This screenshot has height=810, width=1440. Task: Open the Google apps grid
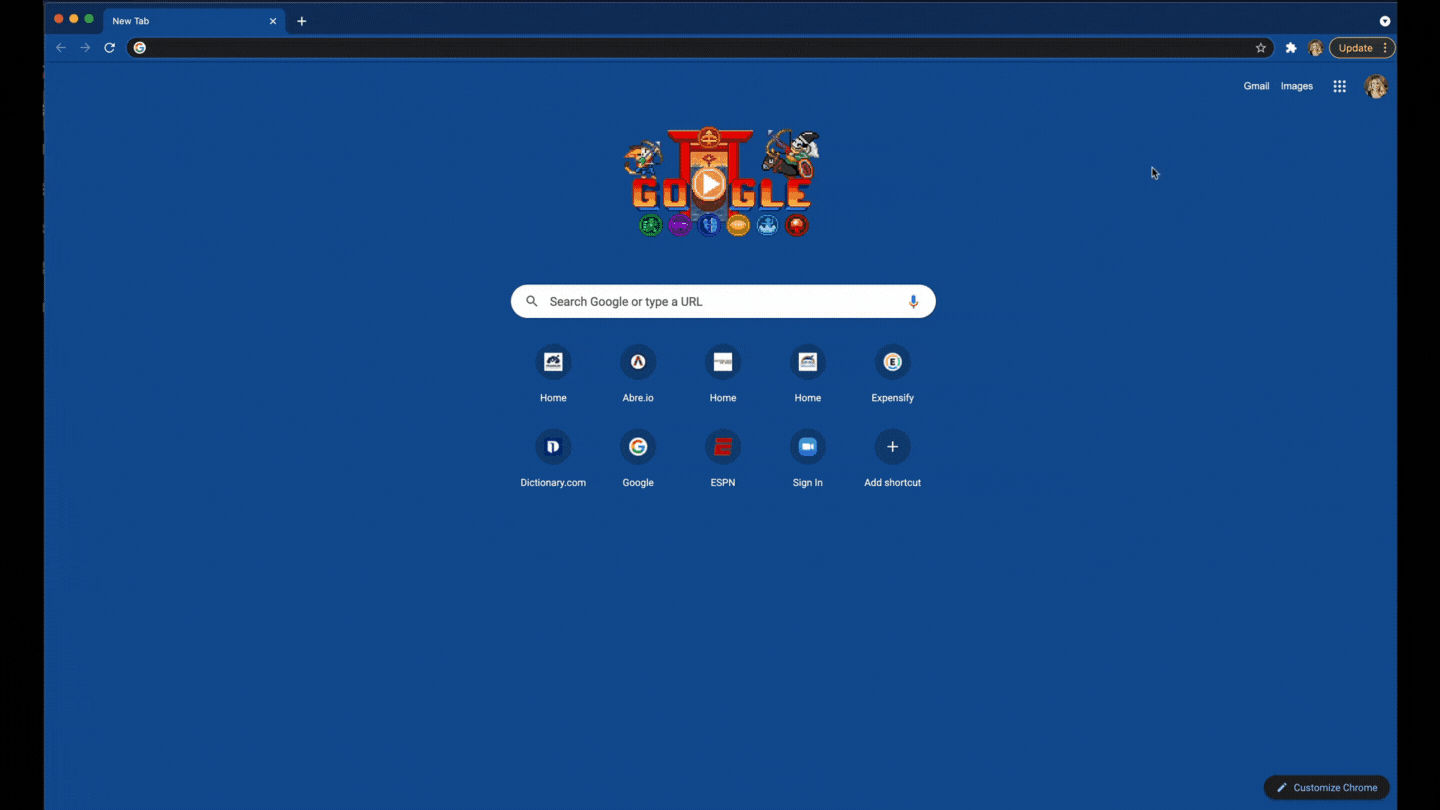coord(1340,86)
